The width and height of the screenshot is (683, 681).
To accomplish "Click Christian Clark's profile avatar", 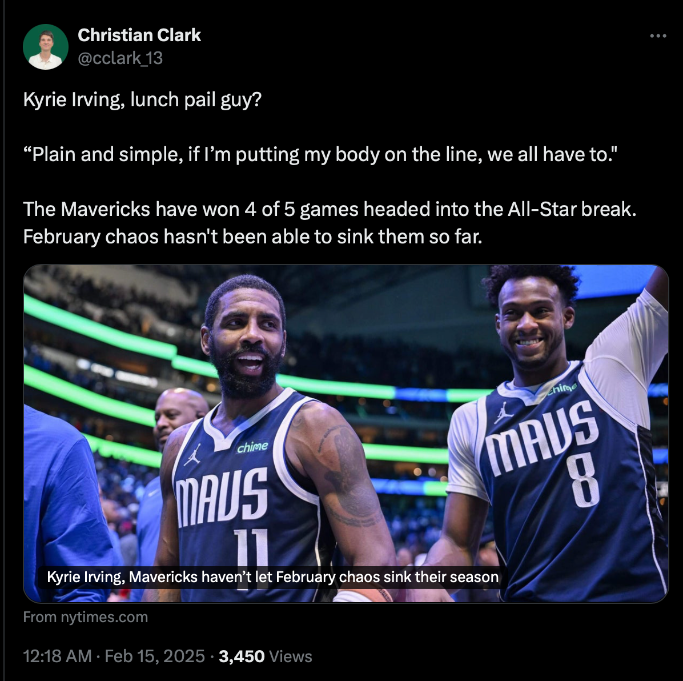I will pyautogui.click(x=46, y=47).
